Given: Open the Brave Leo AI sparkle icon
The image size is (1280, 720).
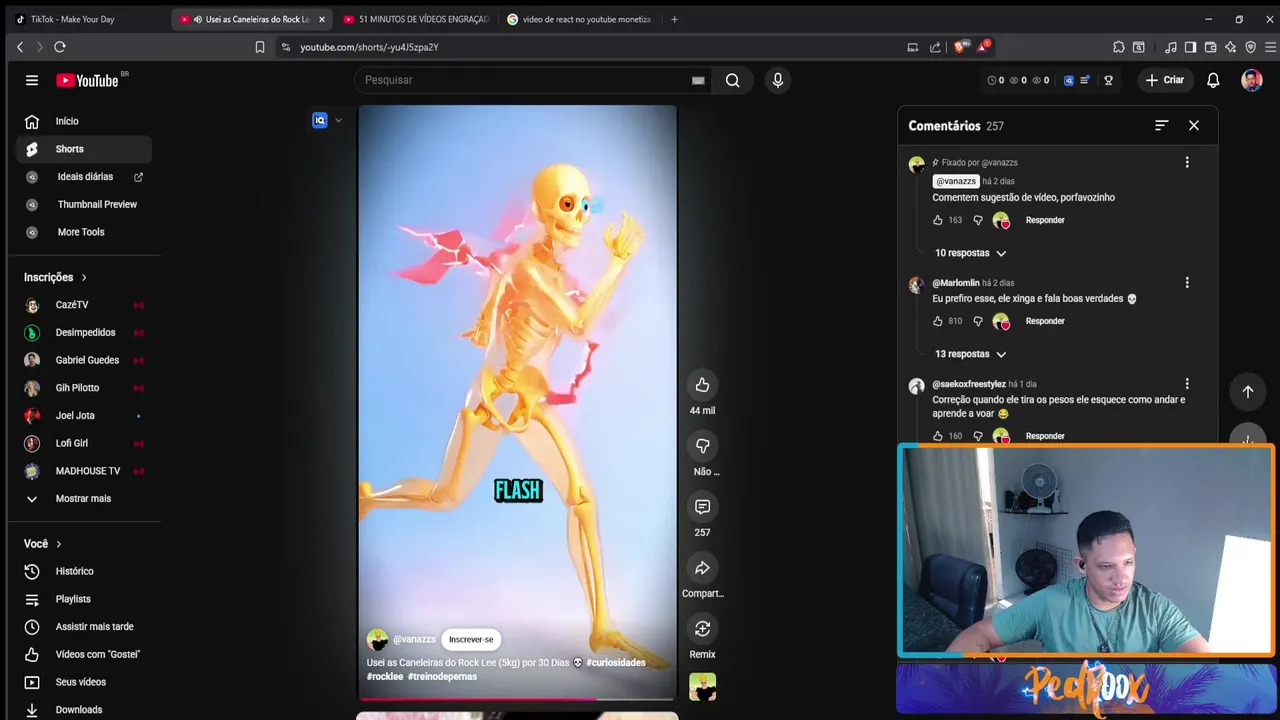Looking at the screenshot, I should click(x=1230, y=47).
